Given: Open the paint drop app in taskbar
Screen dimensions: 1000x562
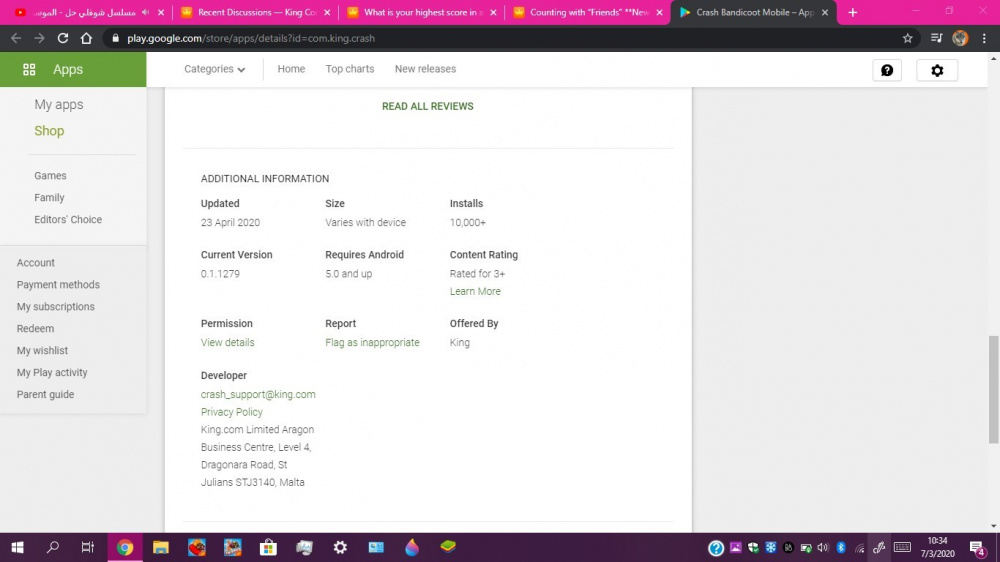Looking at the screenshot, I should pyautogui.click(x=412, y=547).
